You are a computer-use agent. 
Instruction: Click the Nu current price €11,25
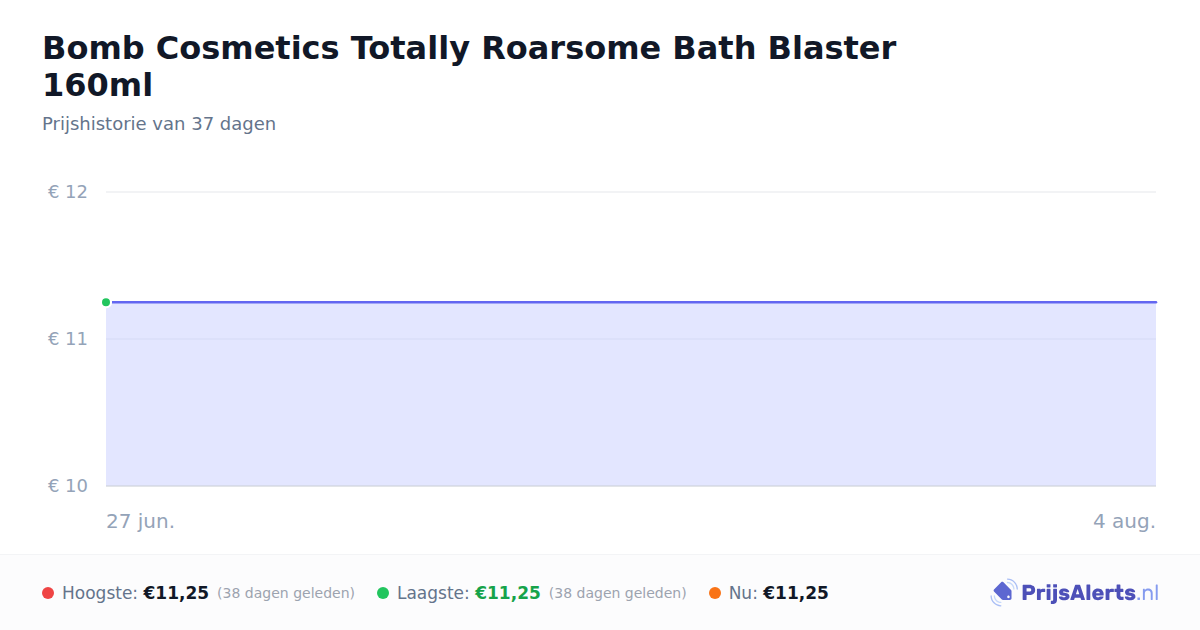pyautogui.click(x=796, y=593)
